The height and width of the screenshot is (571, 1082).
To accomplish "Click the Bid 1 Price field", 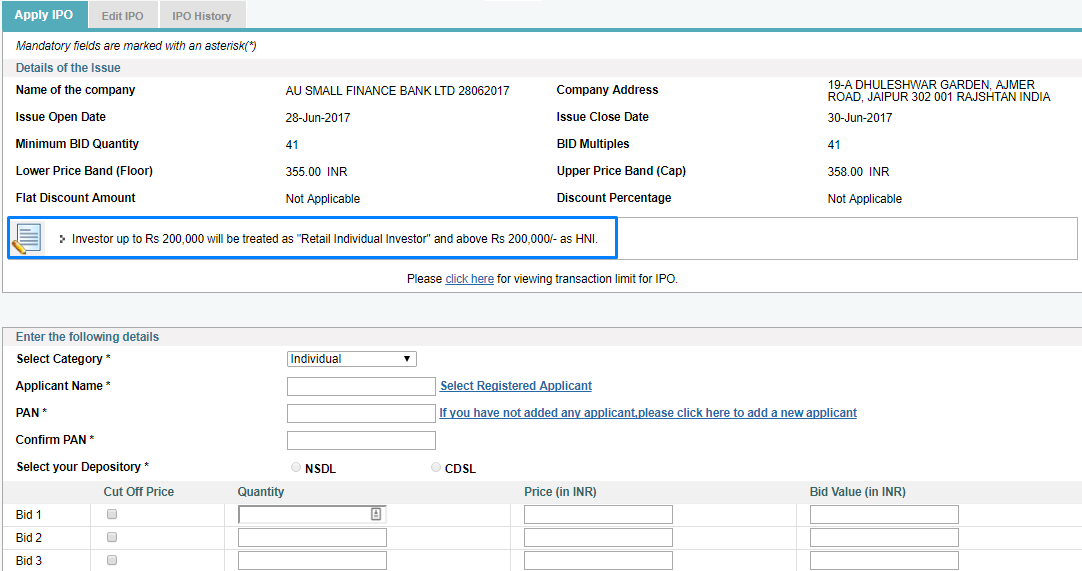I will (598, 514).
